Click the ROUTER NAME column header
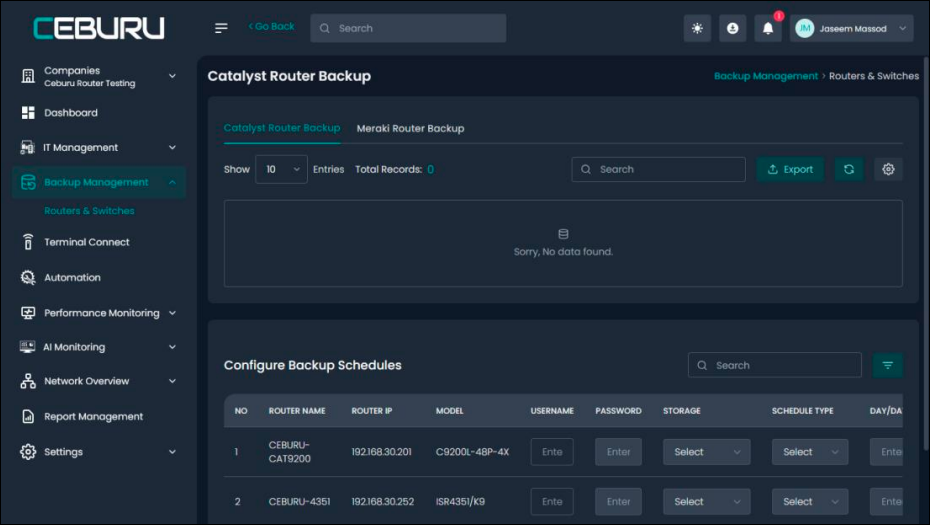The height and width of the screenshot is (525, 930). tap(297, 411)
